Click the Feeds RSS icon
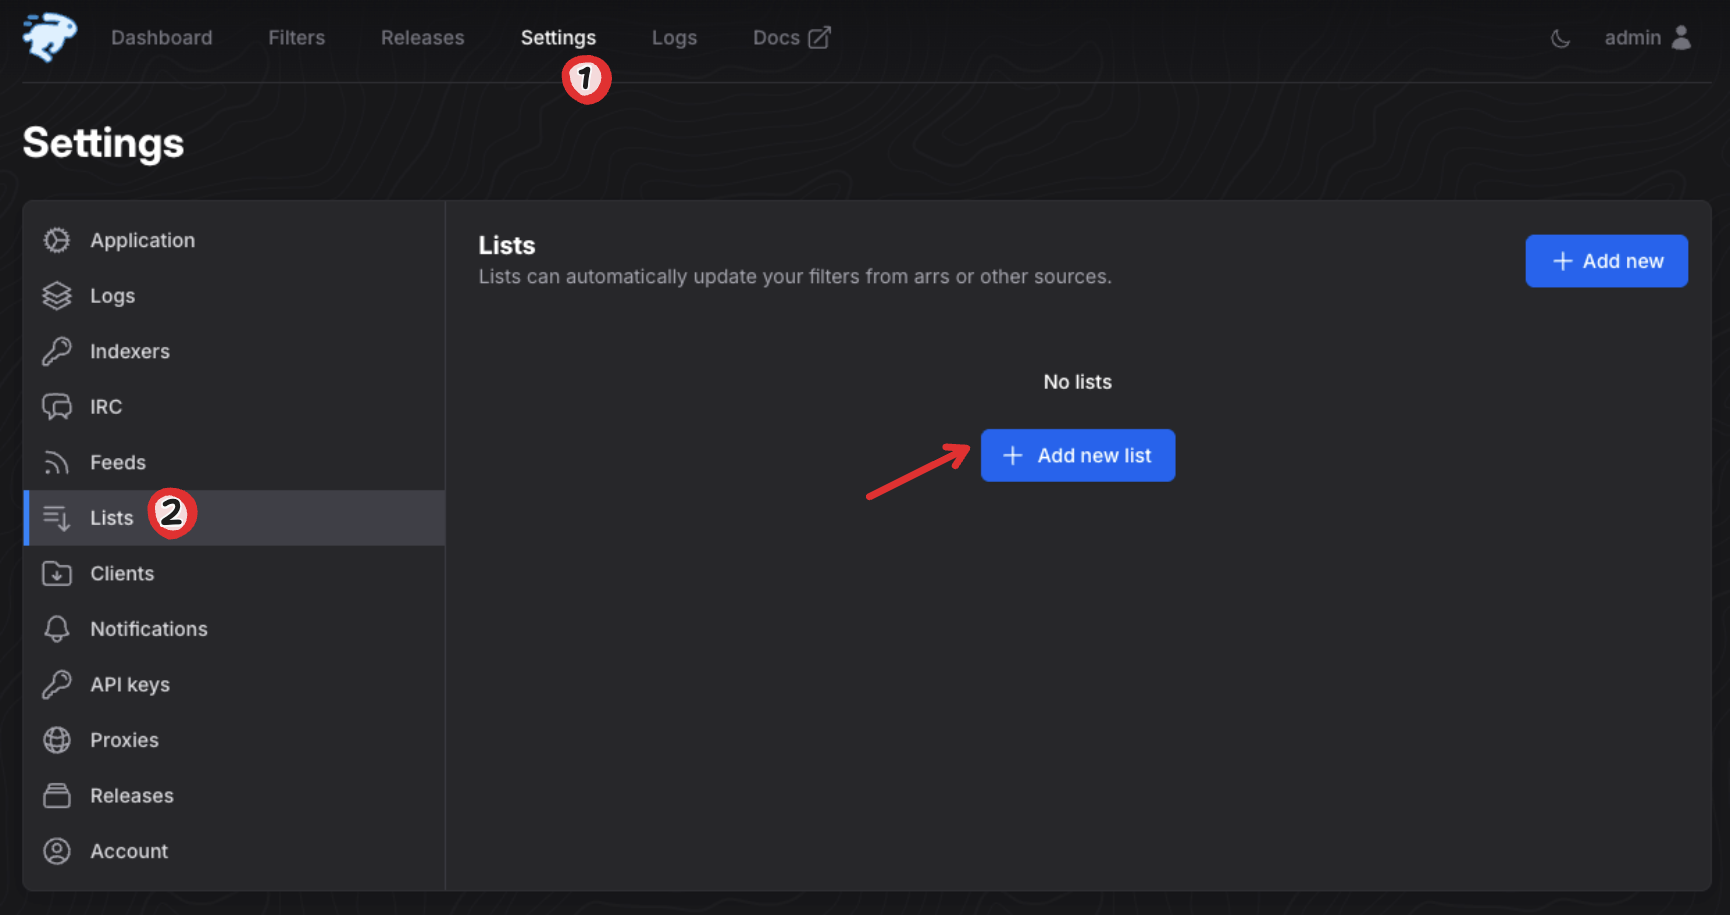 coord(57,462)
